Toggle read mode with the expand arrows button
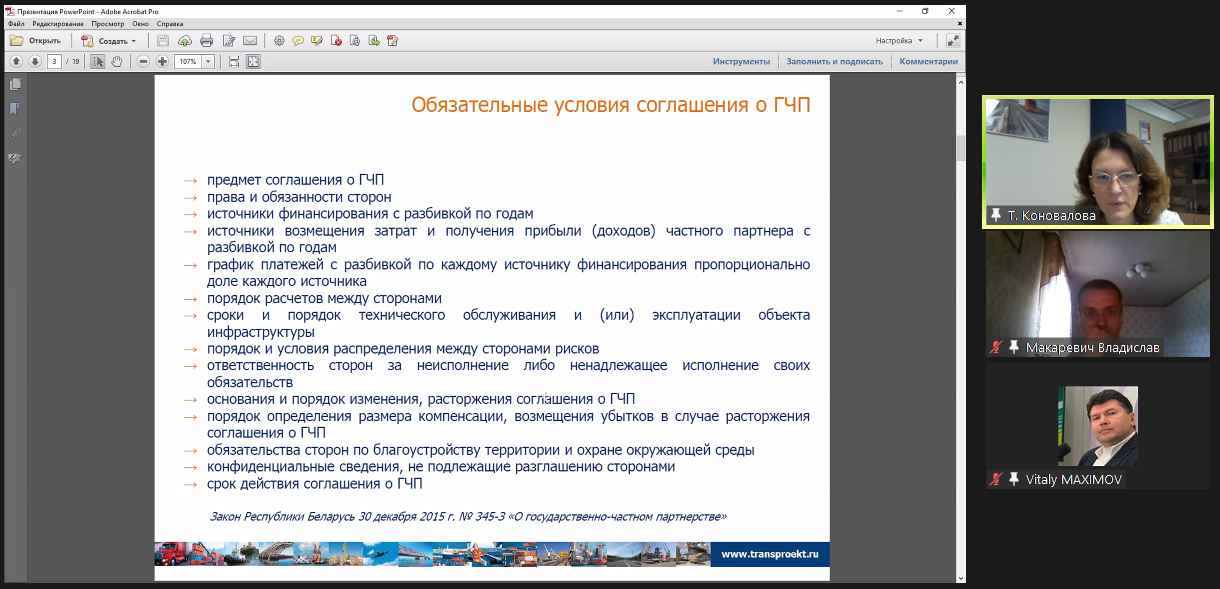 (x=952, y=41)
